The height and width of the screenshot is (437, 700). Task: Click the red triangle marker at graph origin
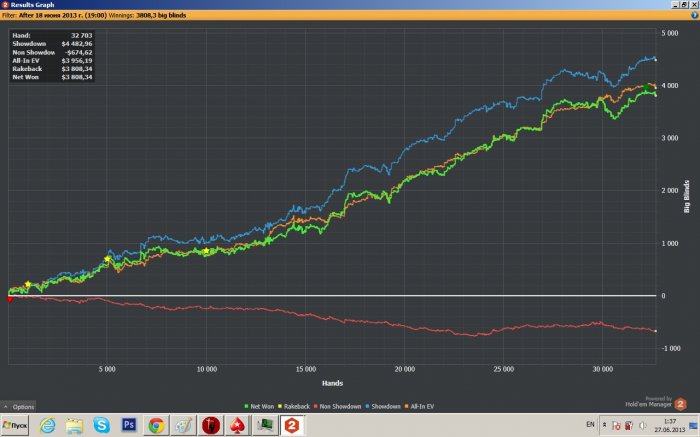[10, 299]
